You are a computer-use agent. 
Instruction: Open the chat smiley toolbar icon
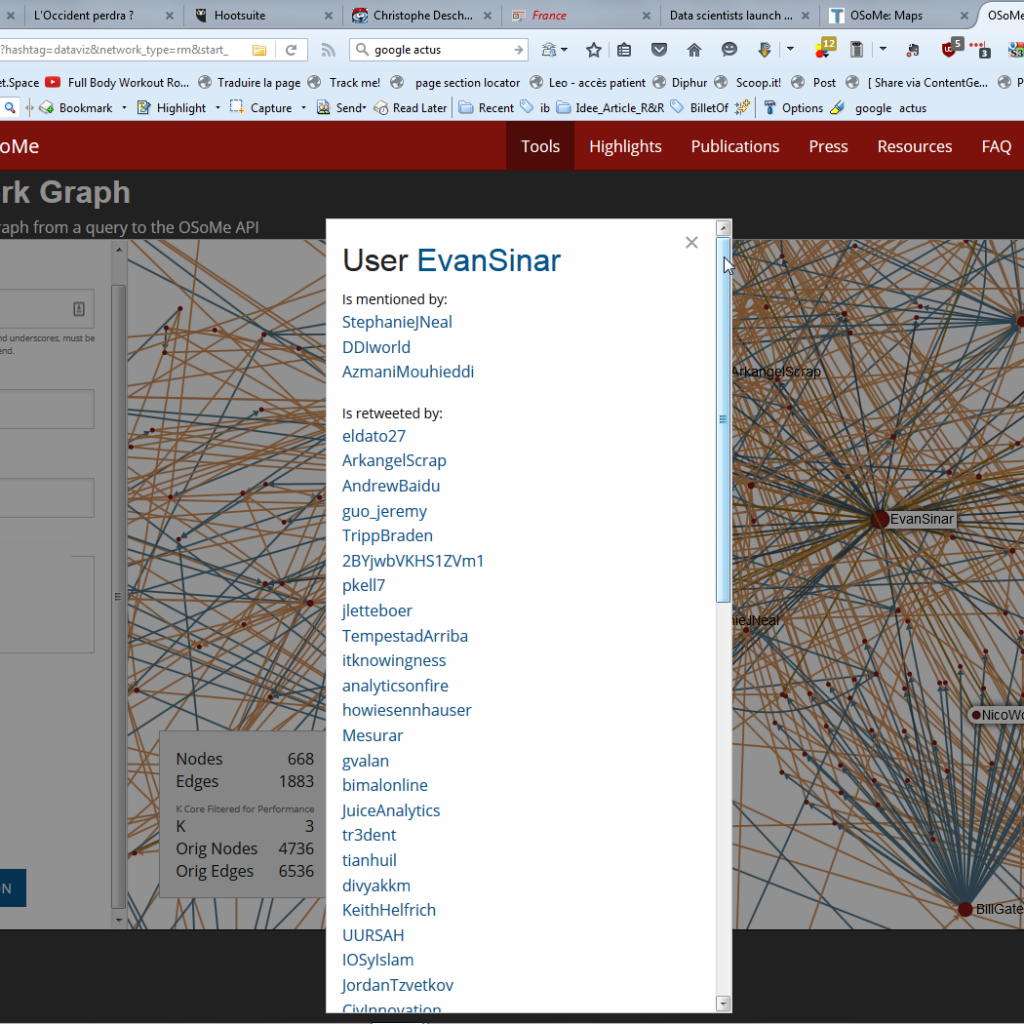point(729,50)
